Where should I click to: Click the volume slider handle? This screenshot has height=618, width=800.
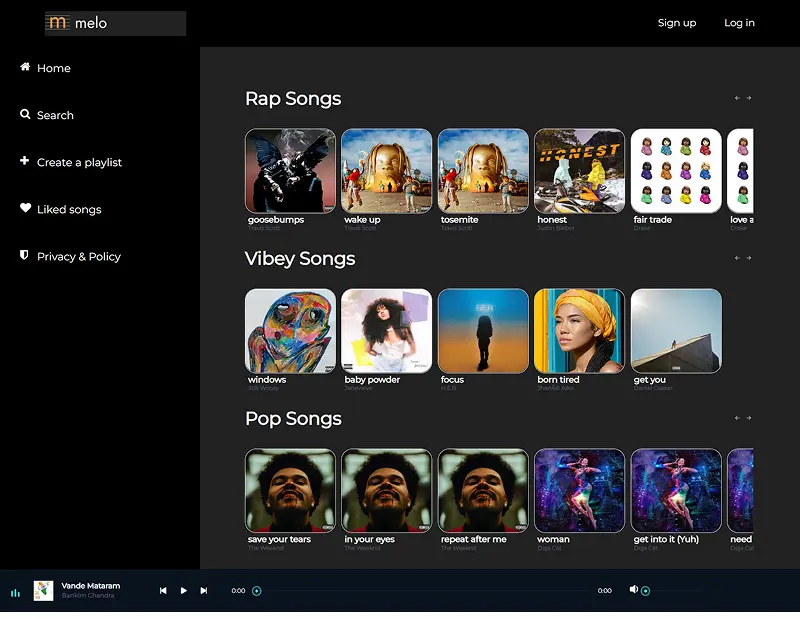(645, 591)
